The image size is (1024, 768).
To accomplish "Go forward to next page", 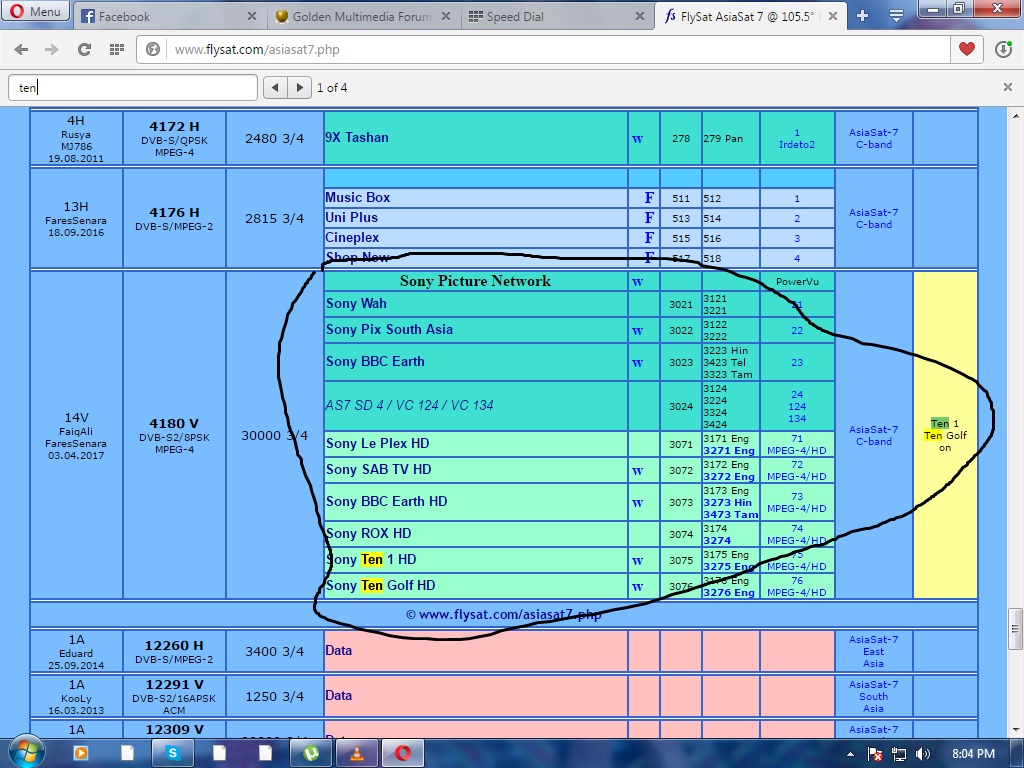I will tap(52, 50).
